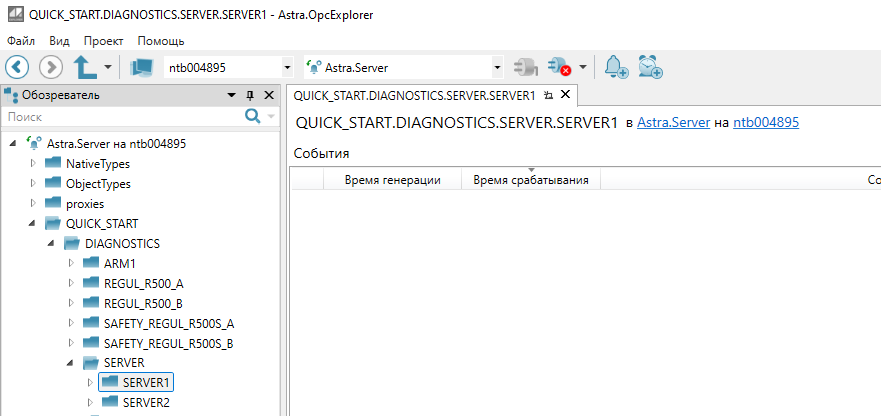Click the add alarm clock icon

pos(651,67)
